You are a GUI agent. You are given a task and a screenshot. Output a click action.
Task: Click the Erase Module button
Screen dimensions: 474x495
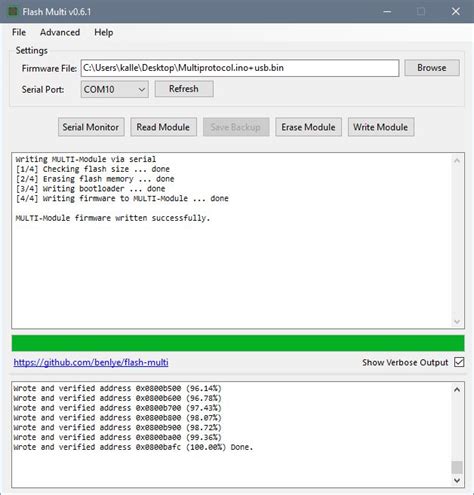click(x=308, y=127)
